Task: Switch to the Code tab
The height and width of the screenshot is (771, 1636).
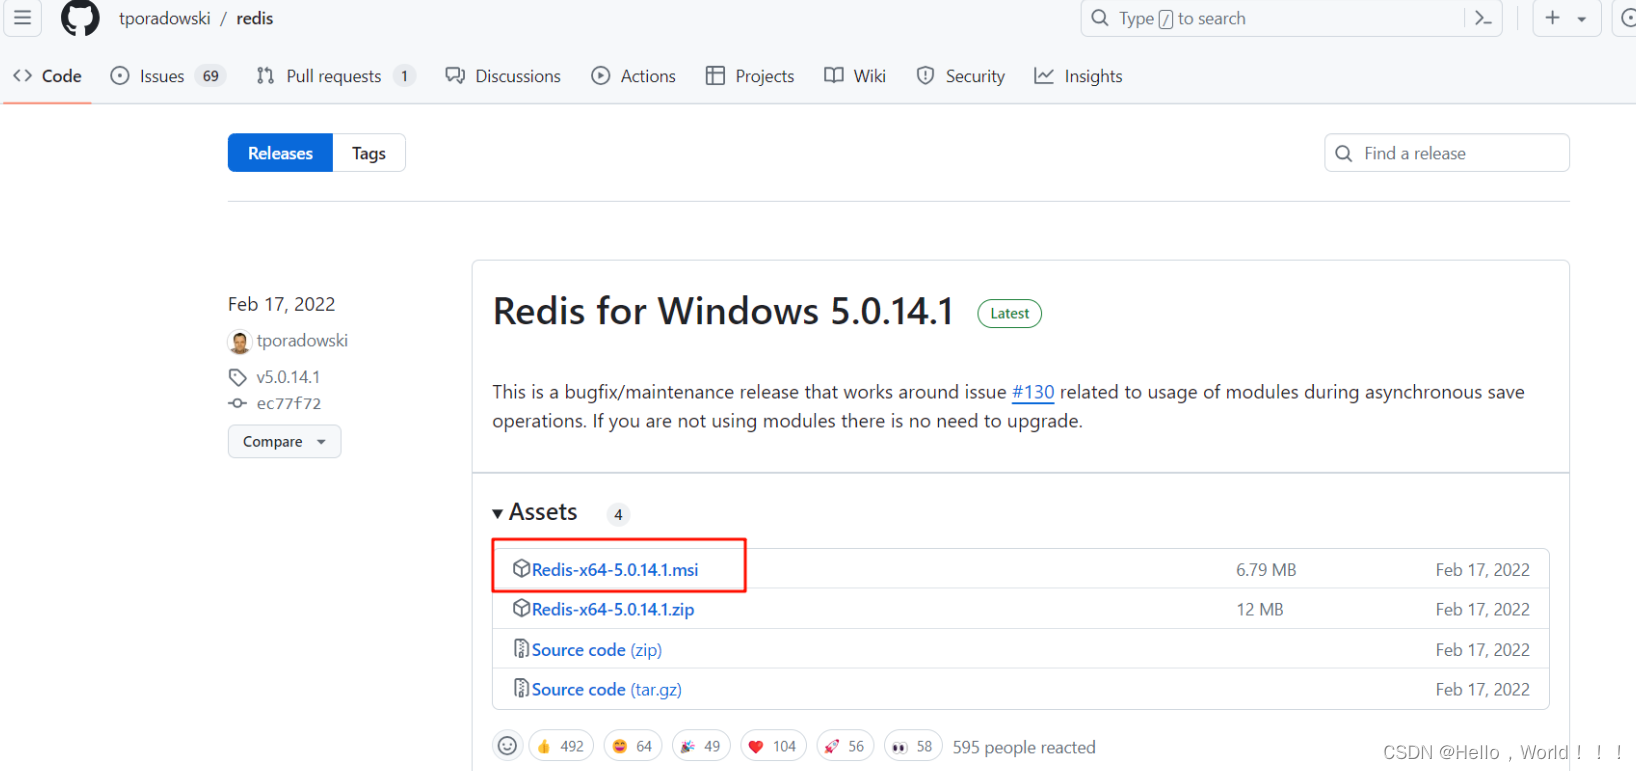Action: [x=47, y=76]
